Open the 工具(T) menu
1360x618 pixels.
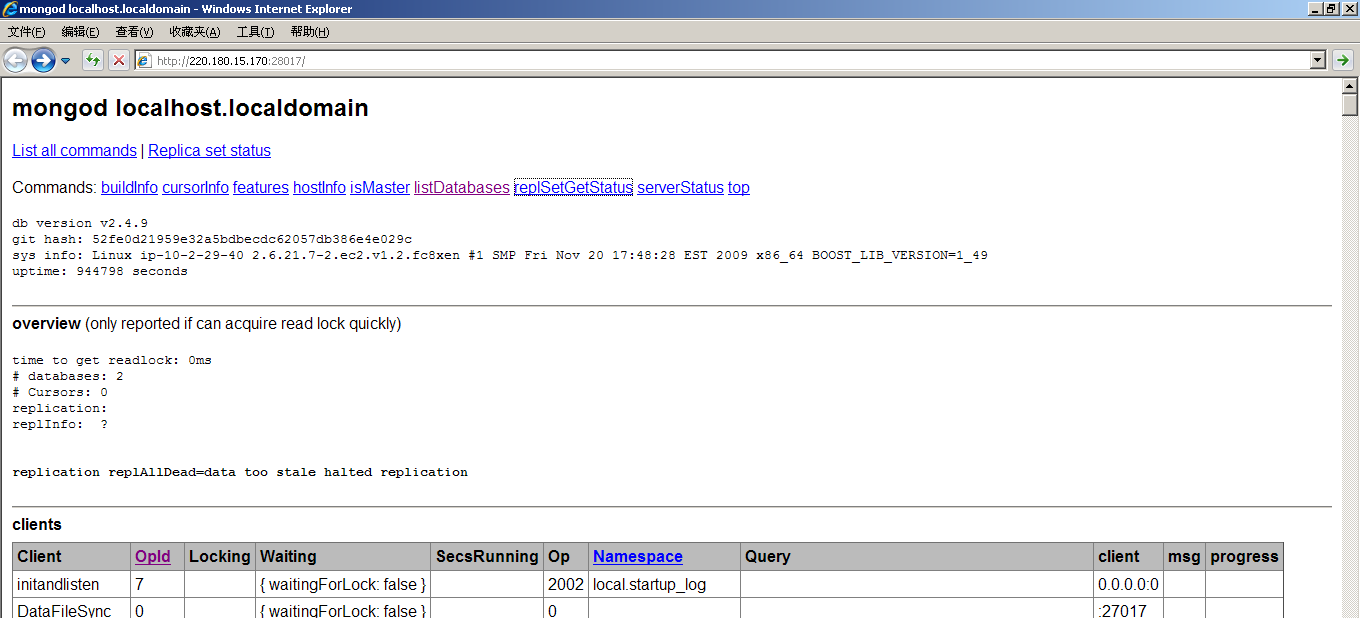click(256, 32)
